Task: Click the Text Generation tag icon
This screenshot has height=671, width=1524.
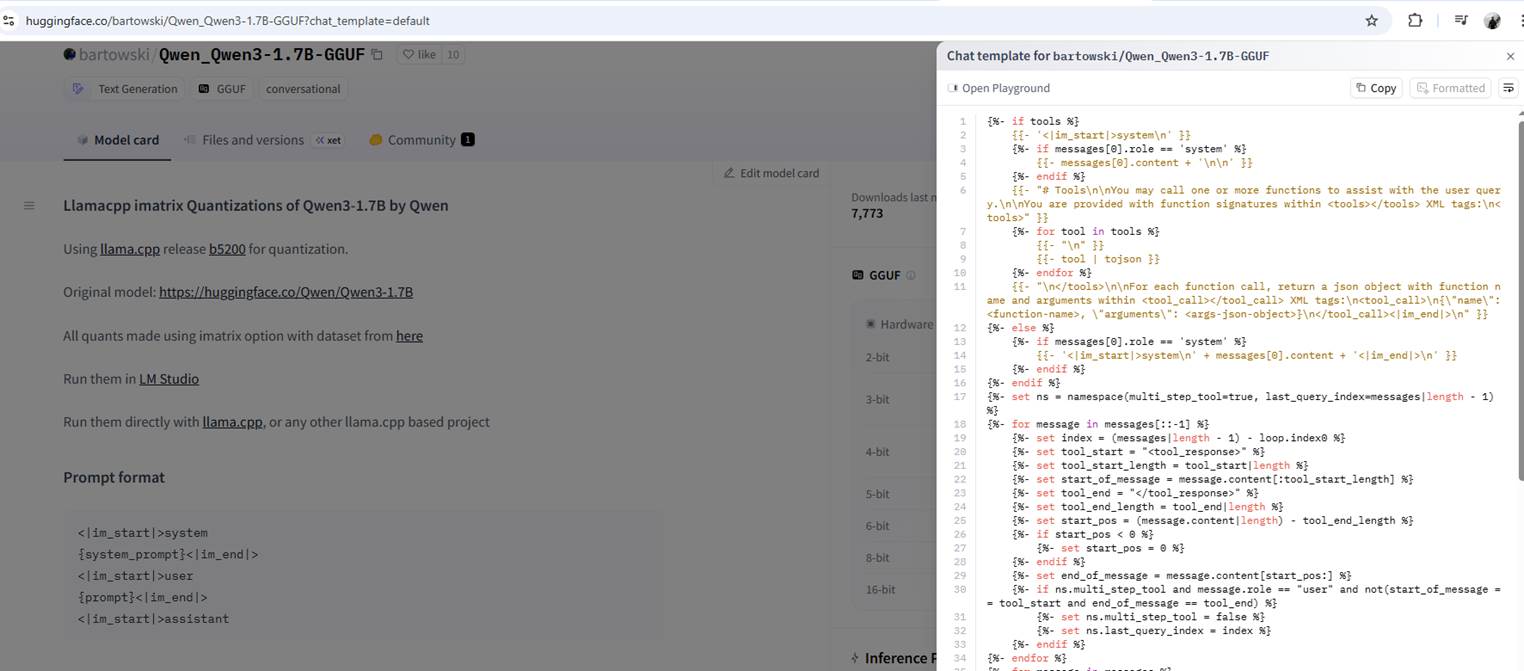Action: point(78,89)
